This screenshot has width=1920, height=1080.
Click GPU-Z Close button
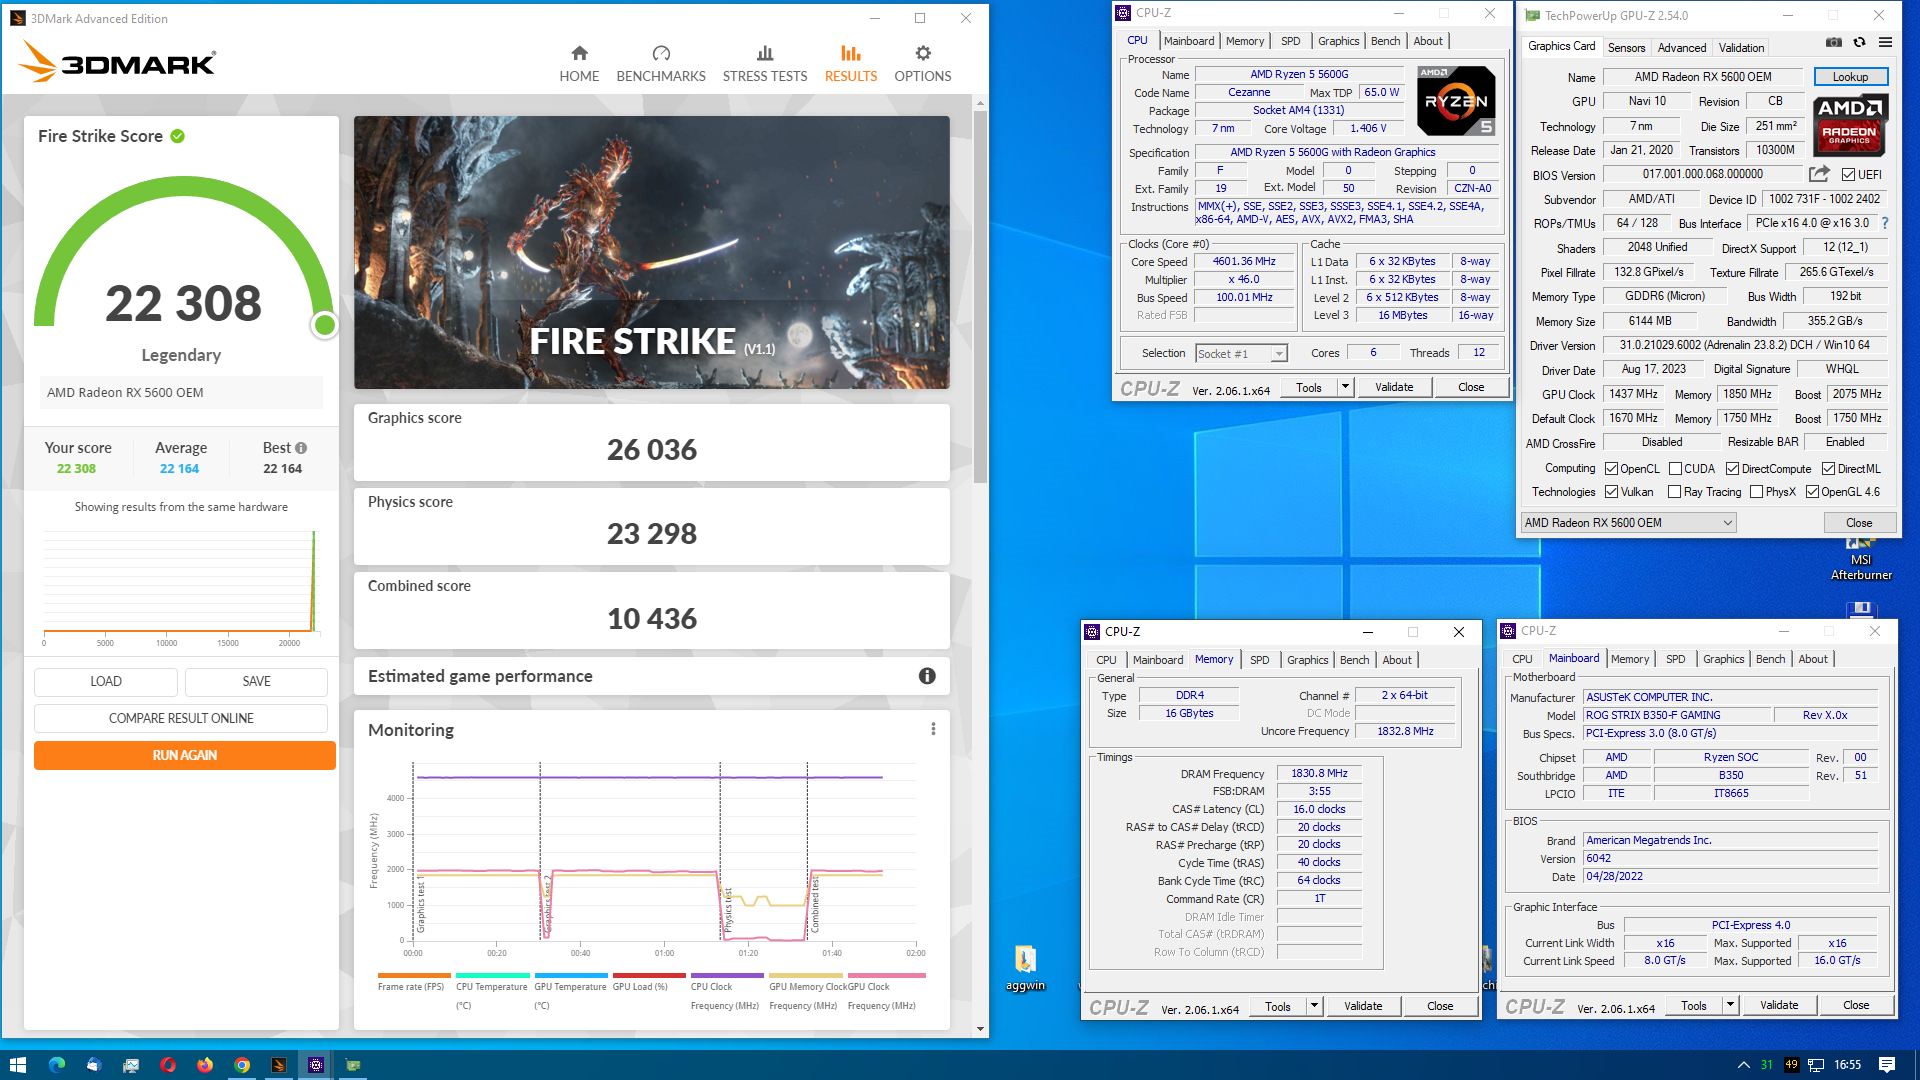click(1859, 523)
